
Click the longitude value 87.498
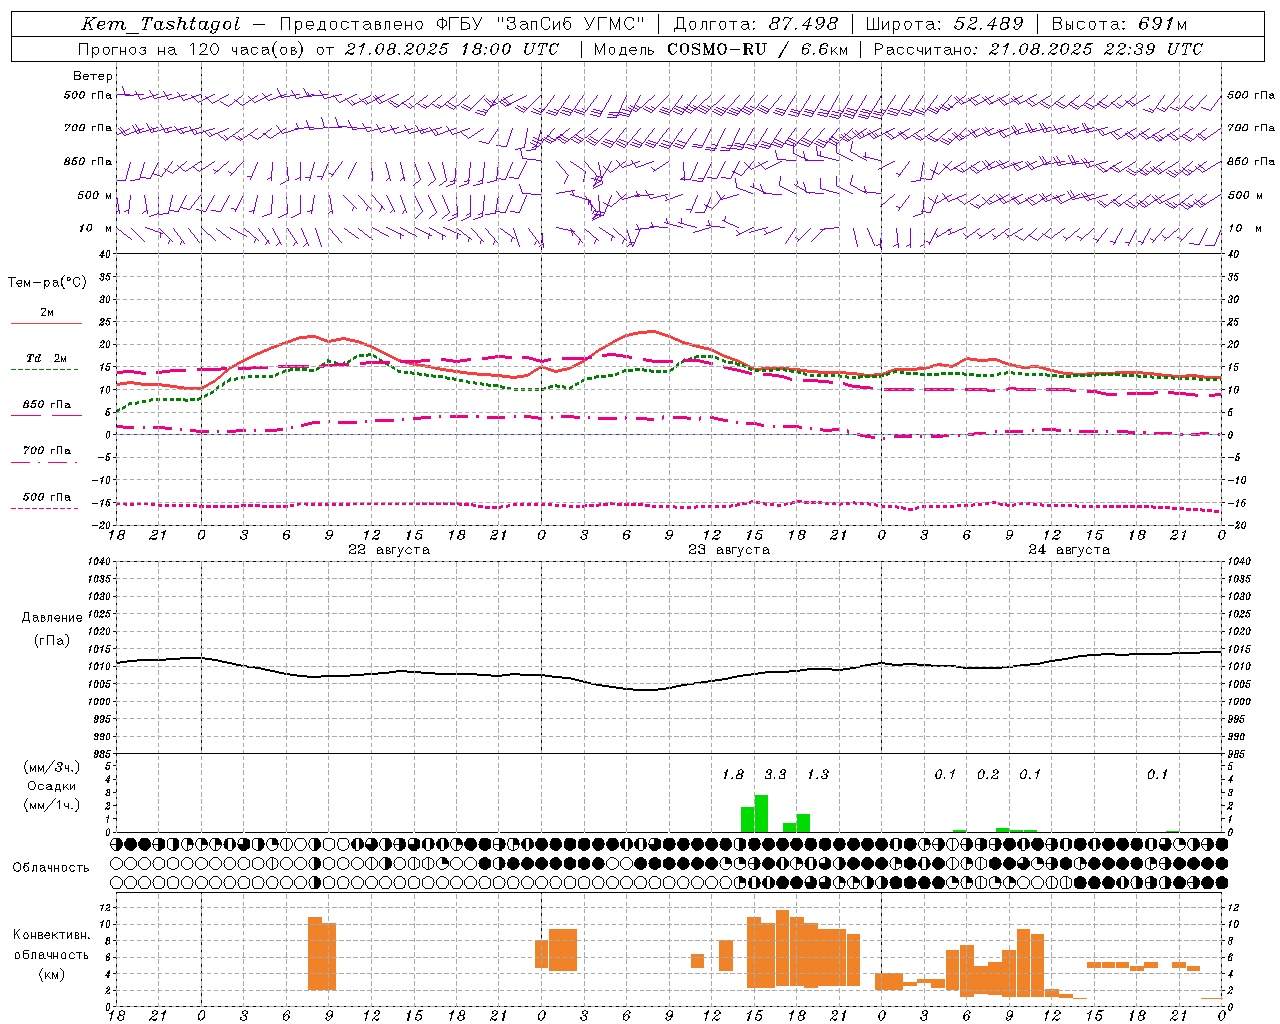803,24
